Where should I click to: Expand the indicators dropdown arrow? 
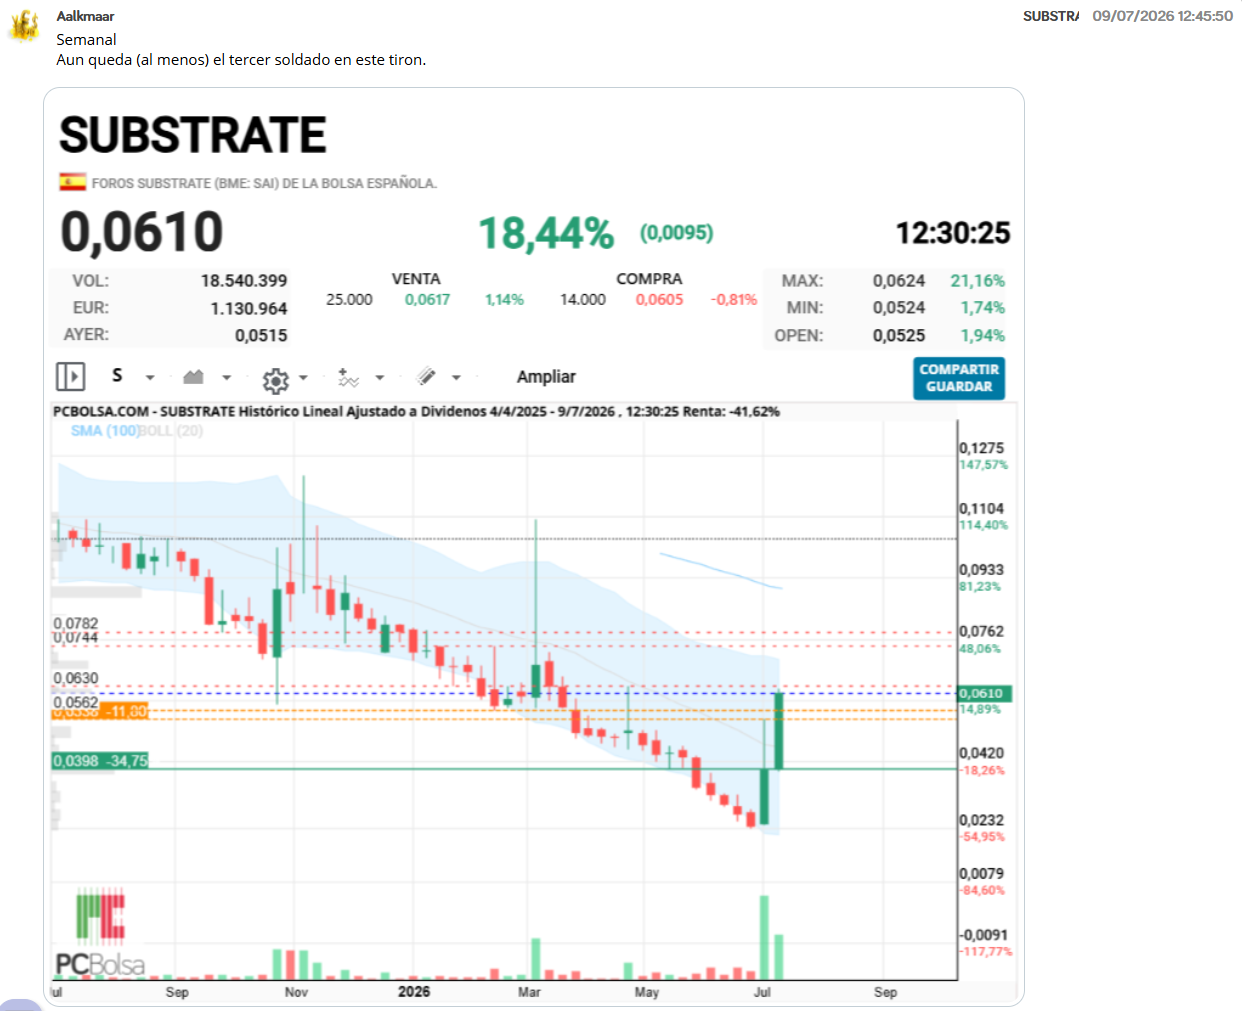click(x=380, y=378)
